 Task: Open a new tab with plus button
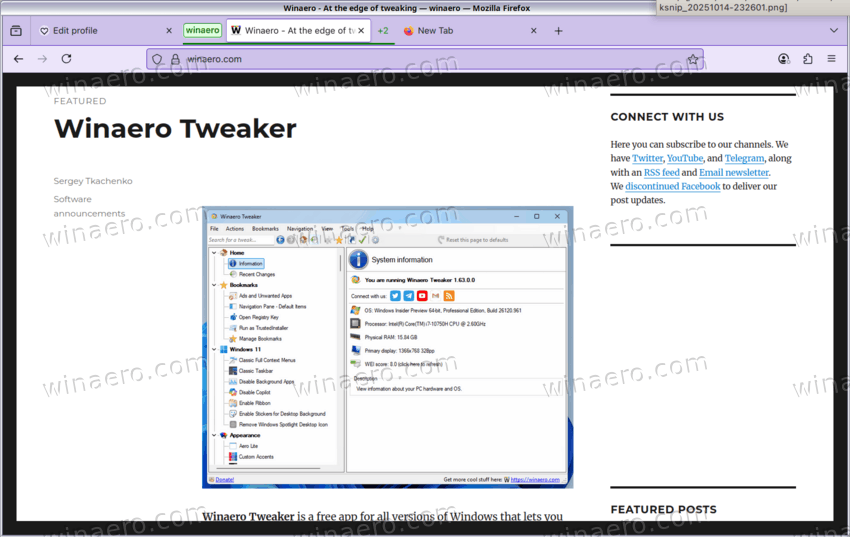[x=558, y=31]
